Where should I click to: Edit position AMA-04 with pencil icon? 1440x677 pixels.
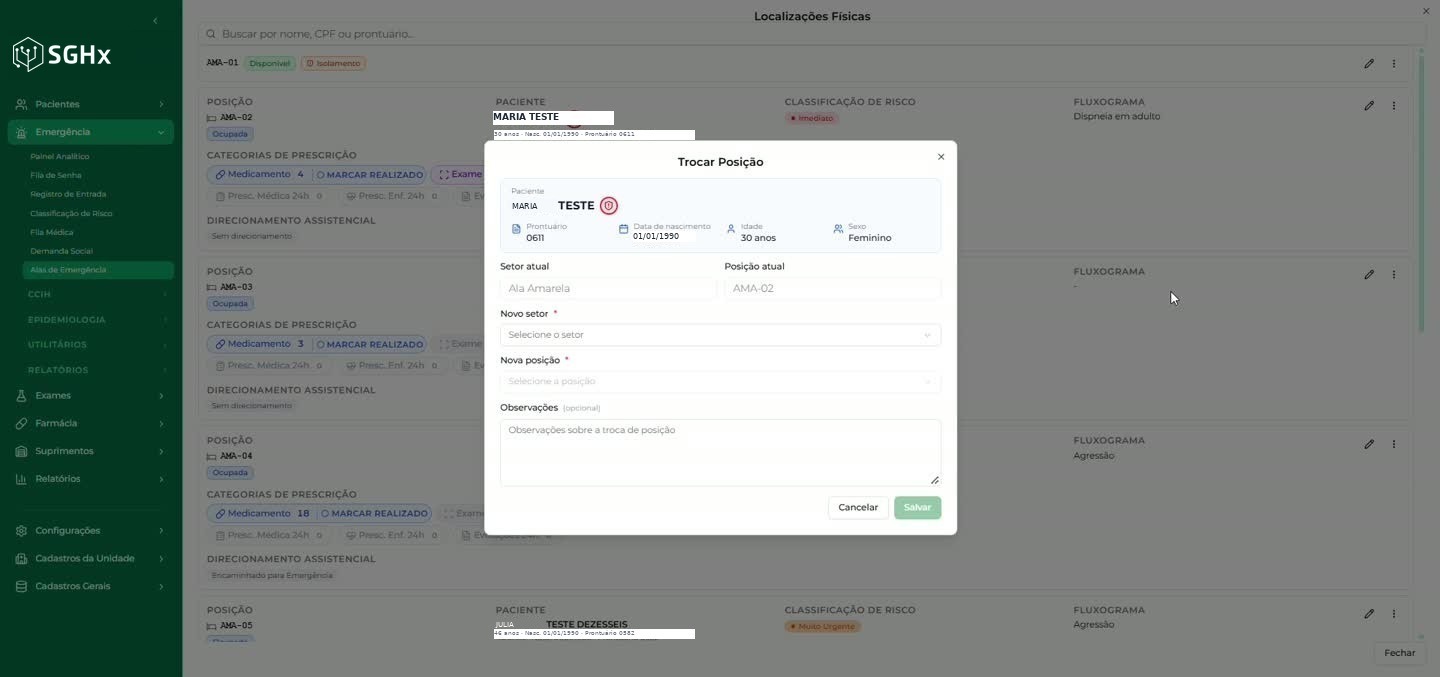[1369, 444]
